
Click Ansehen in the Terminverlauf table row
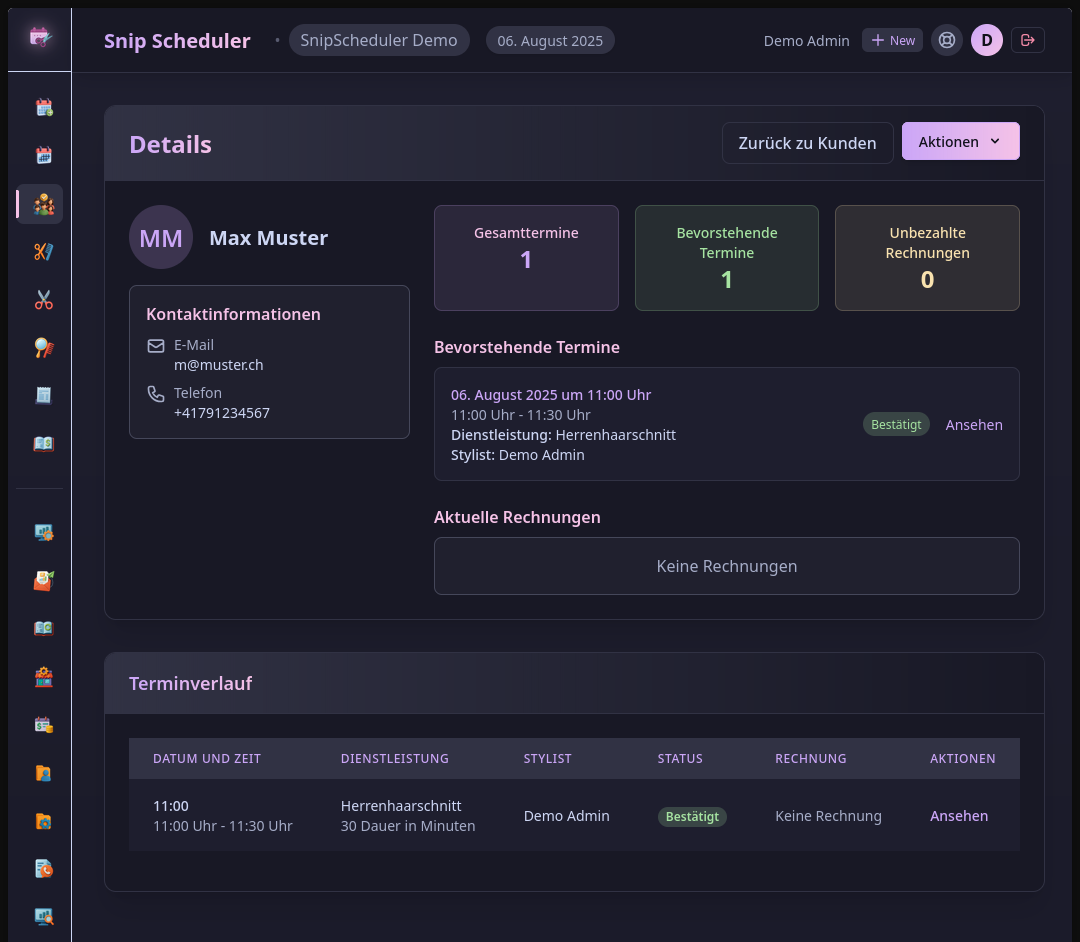(958, 816)
